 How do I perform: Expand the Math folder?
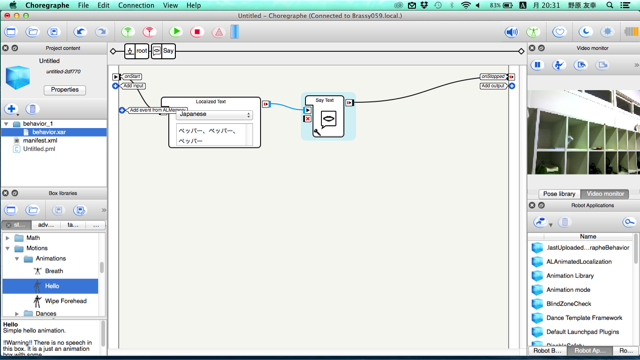(x=7, y=238)
